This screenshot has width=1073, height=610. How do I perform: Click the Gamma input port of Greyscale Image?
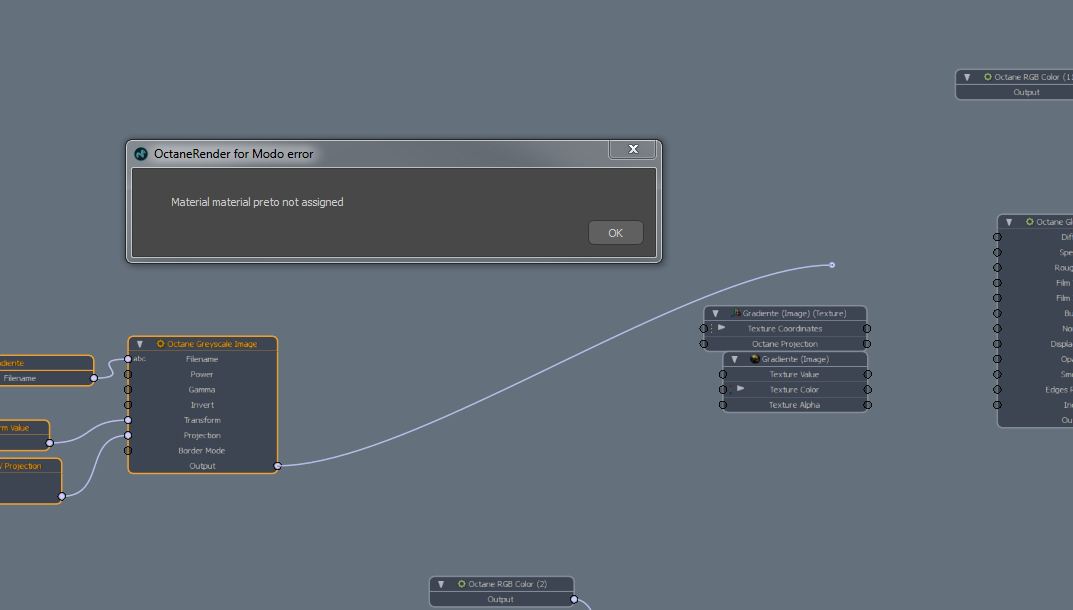pos(128,390)
